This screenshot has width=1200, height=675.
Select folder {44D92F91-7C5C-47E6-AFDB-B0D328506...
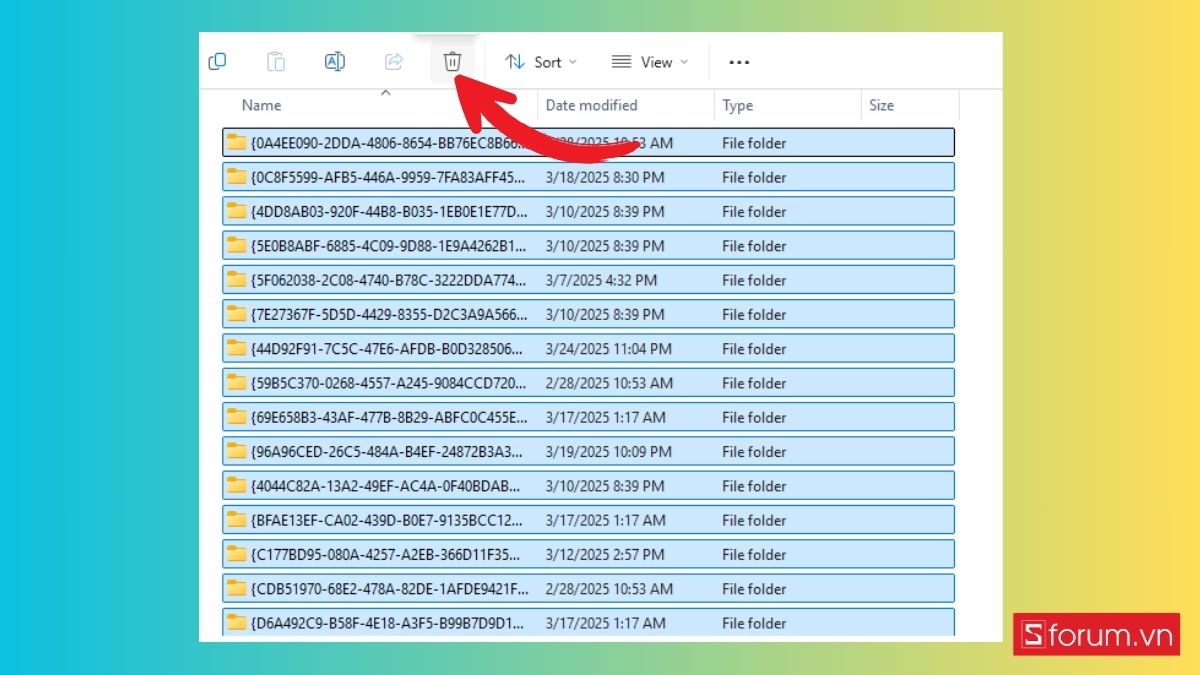[x=588, y=348]
